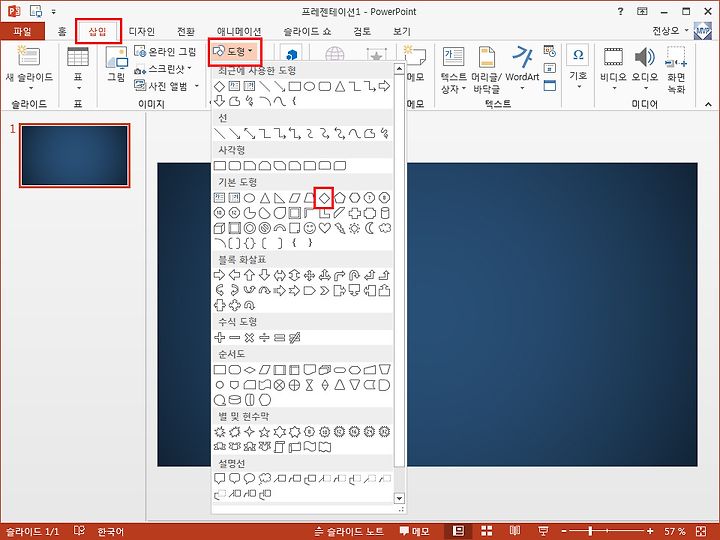This screenshot has width=720, height=540.
Task: Choose the up block arrow
Action: point(249,275)
